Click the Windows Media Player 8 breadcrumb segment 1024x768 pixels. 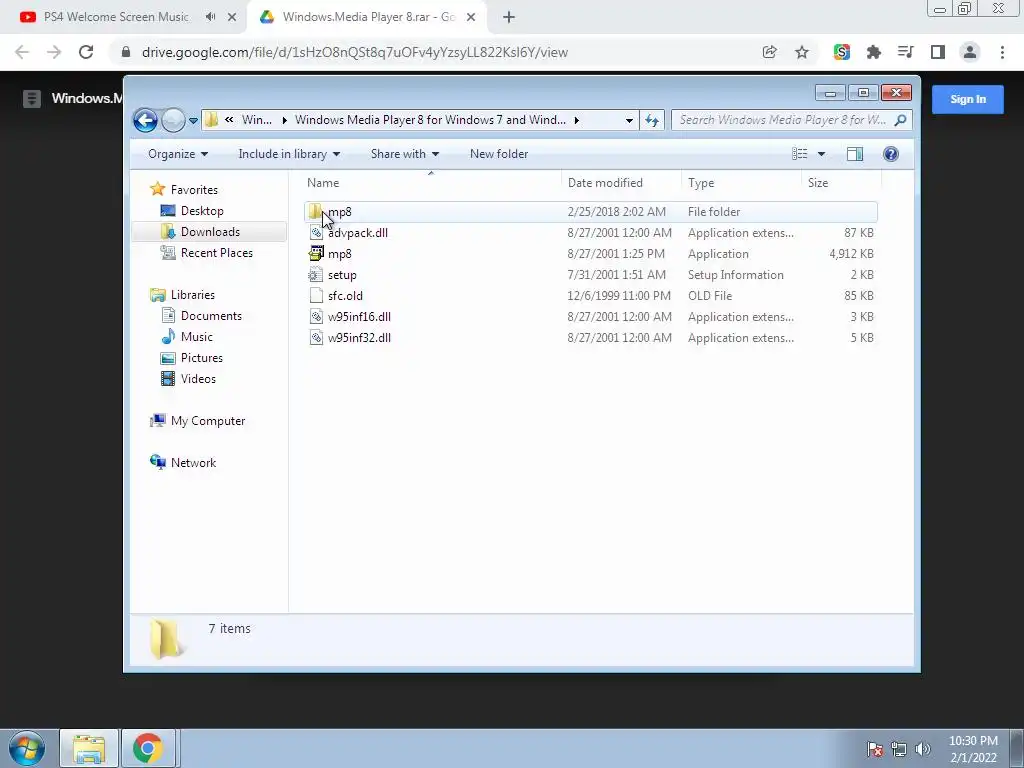430,120
